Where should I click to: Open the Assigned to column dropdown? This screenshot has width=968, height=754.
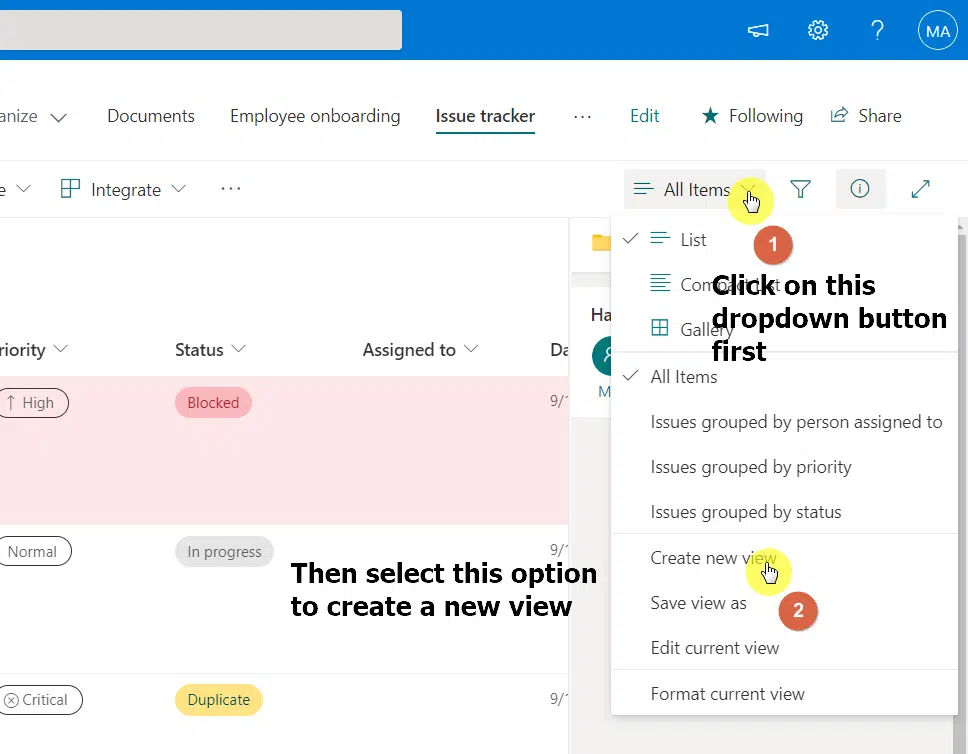click(471, 349)
